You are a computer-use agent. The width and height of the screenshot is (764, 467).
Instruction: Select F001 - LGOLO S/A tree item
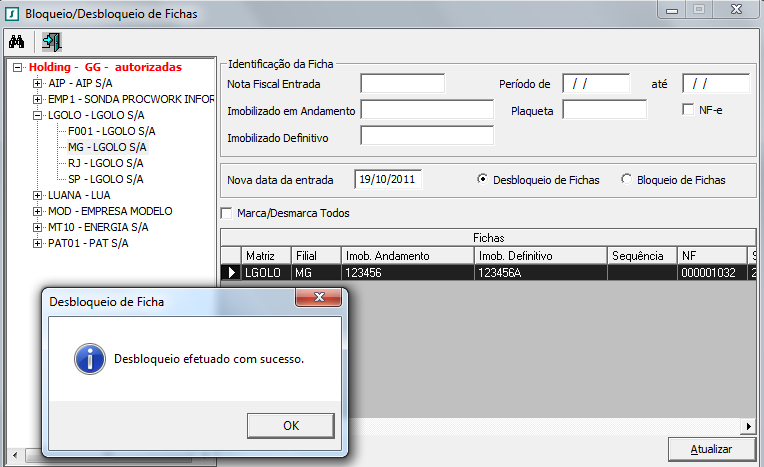pyautogui.click(x=112, y=131)
